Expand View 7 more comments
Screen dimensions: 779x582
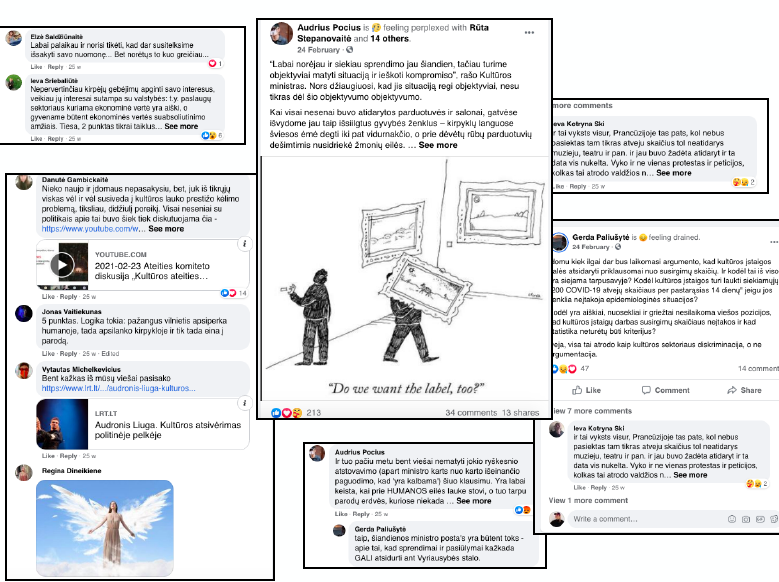click(x=592, y=411)
